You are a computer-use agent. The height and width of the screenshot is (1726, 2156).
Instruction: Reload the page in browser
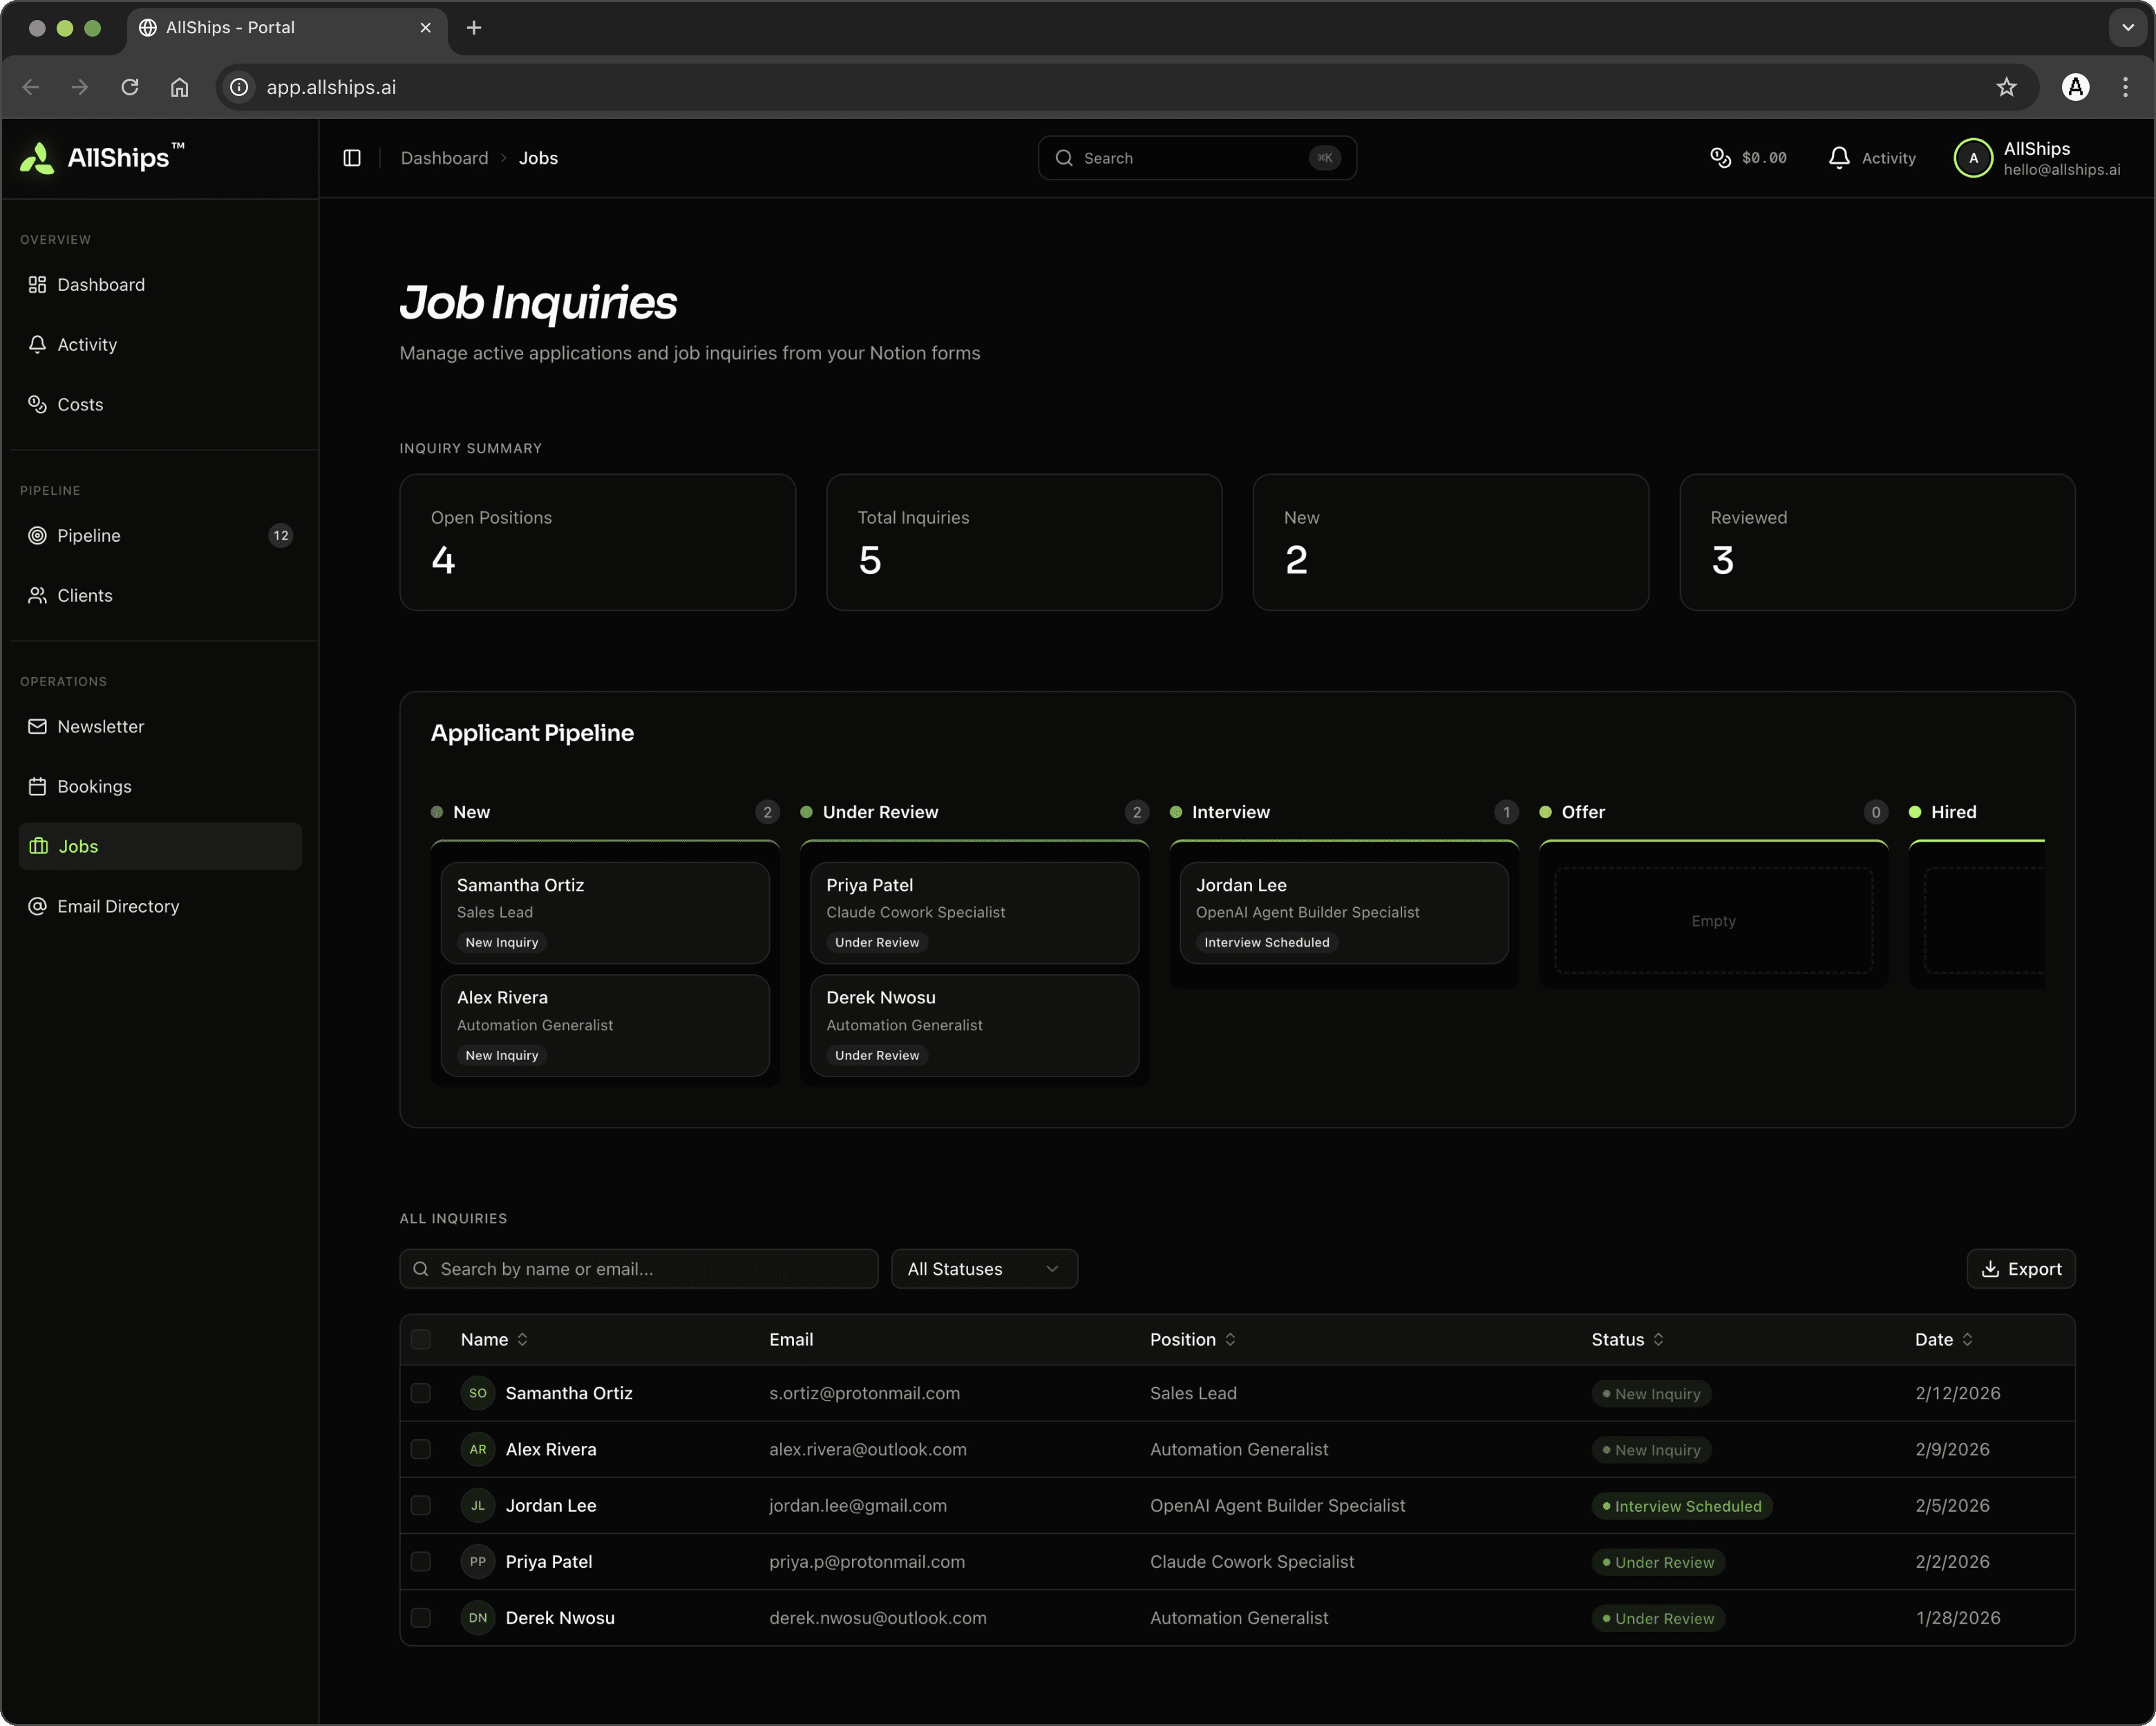click(x=130, y=87)
